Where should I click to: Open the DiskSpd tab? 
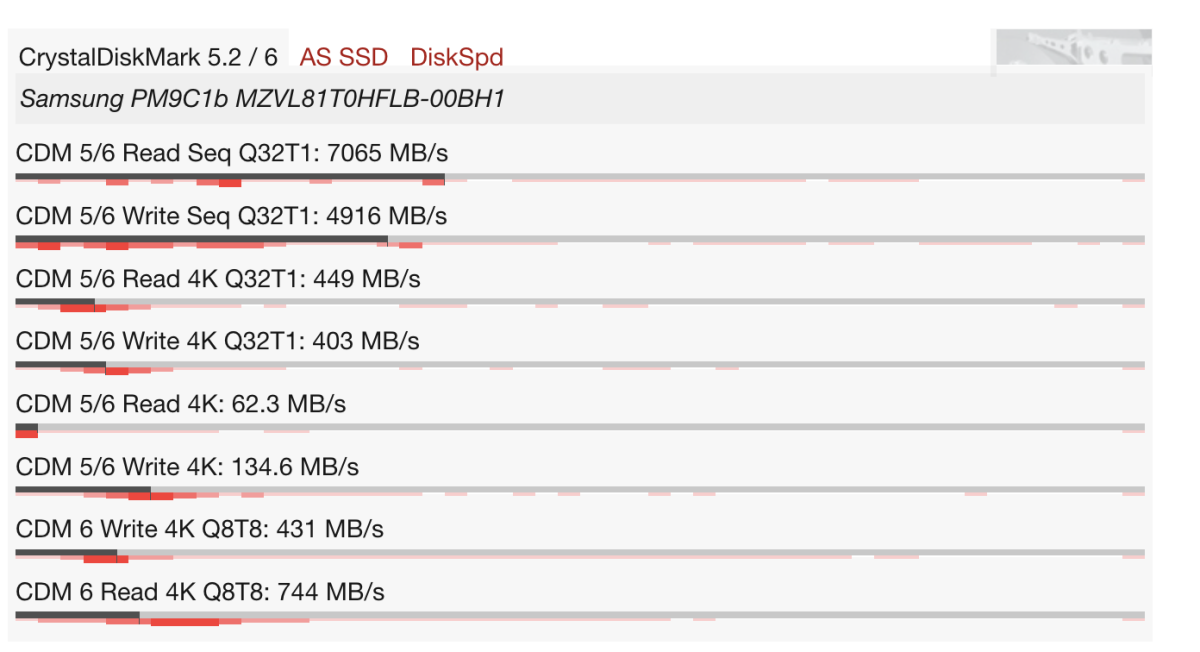[456, 57]
